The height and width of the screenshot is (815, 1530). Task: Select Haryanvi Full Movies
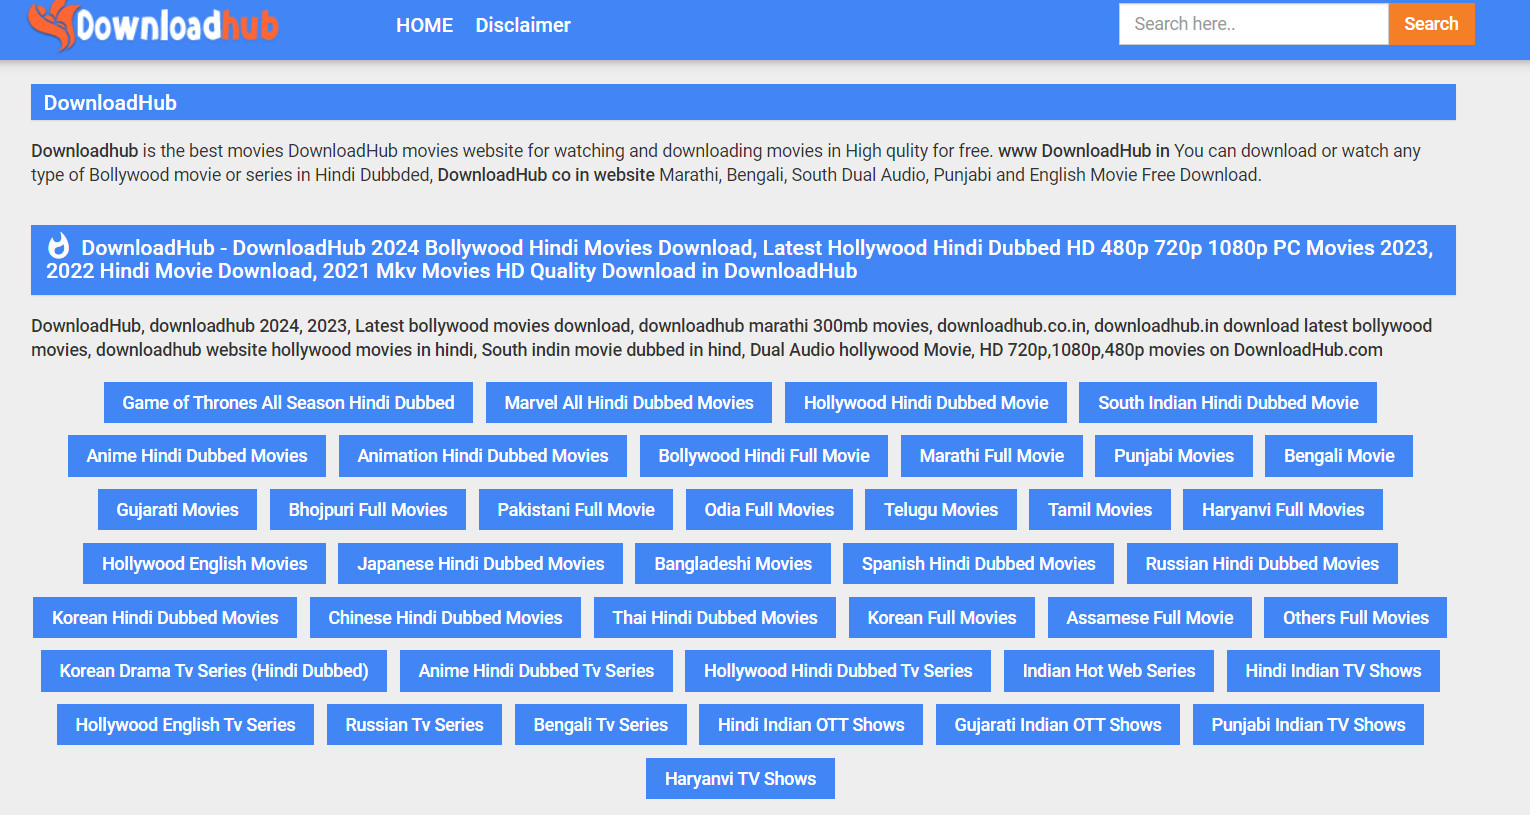click(x=1283, y=510)
